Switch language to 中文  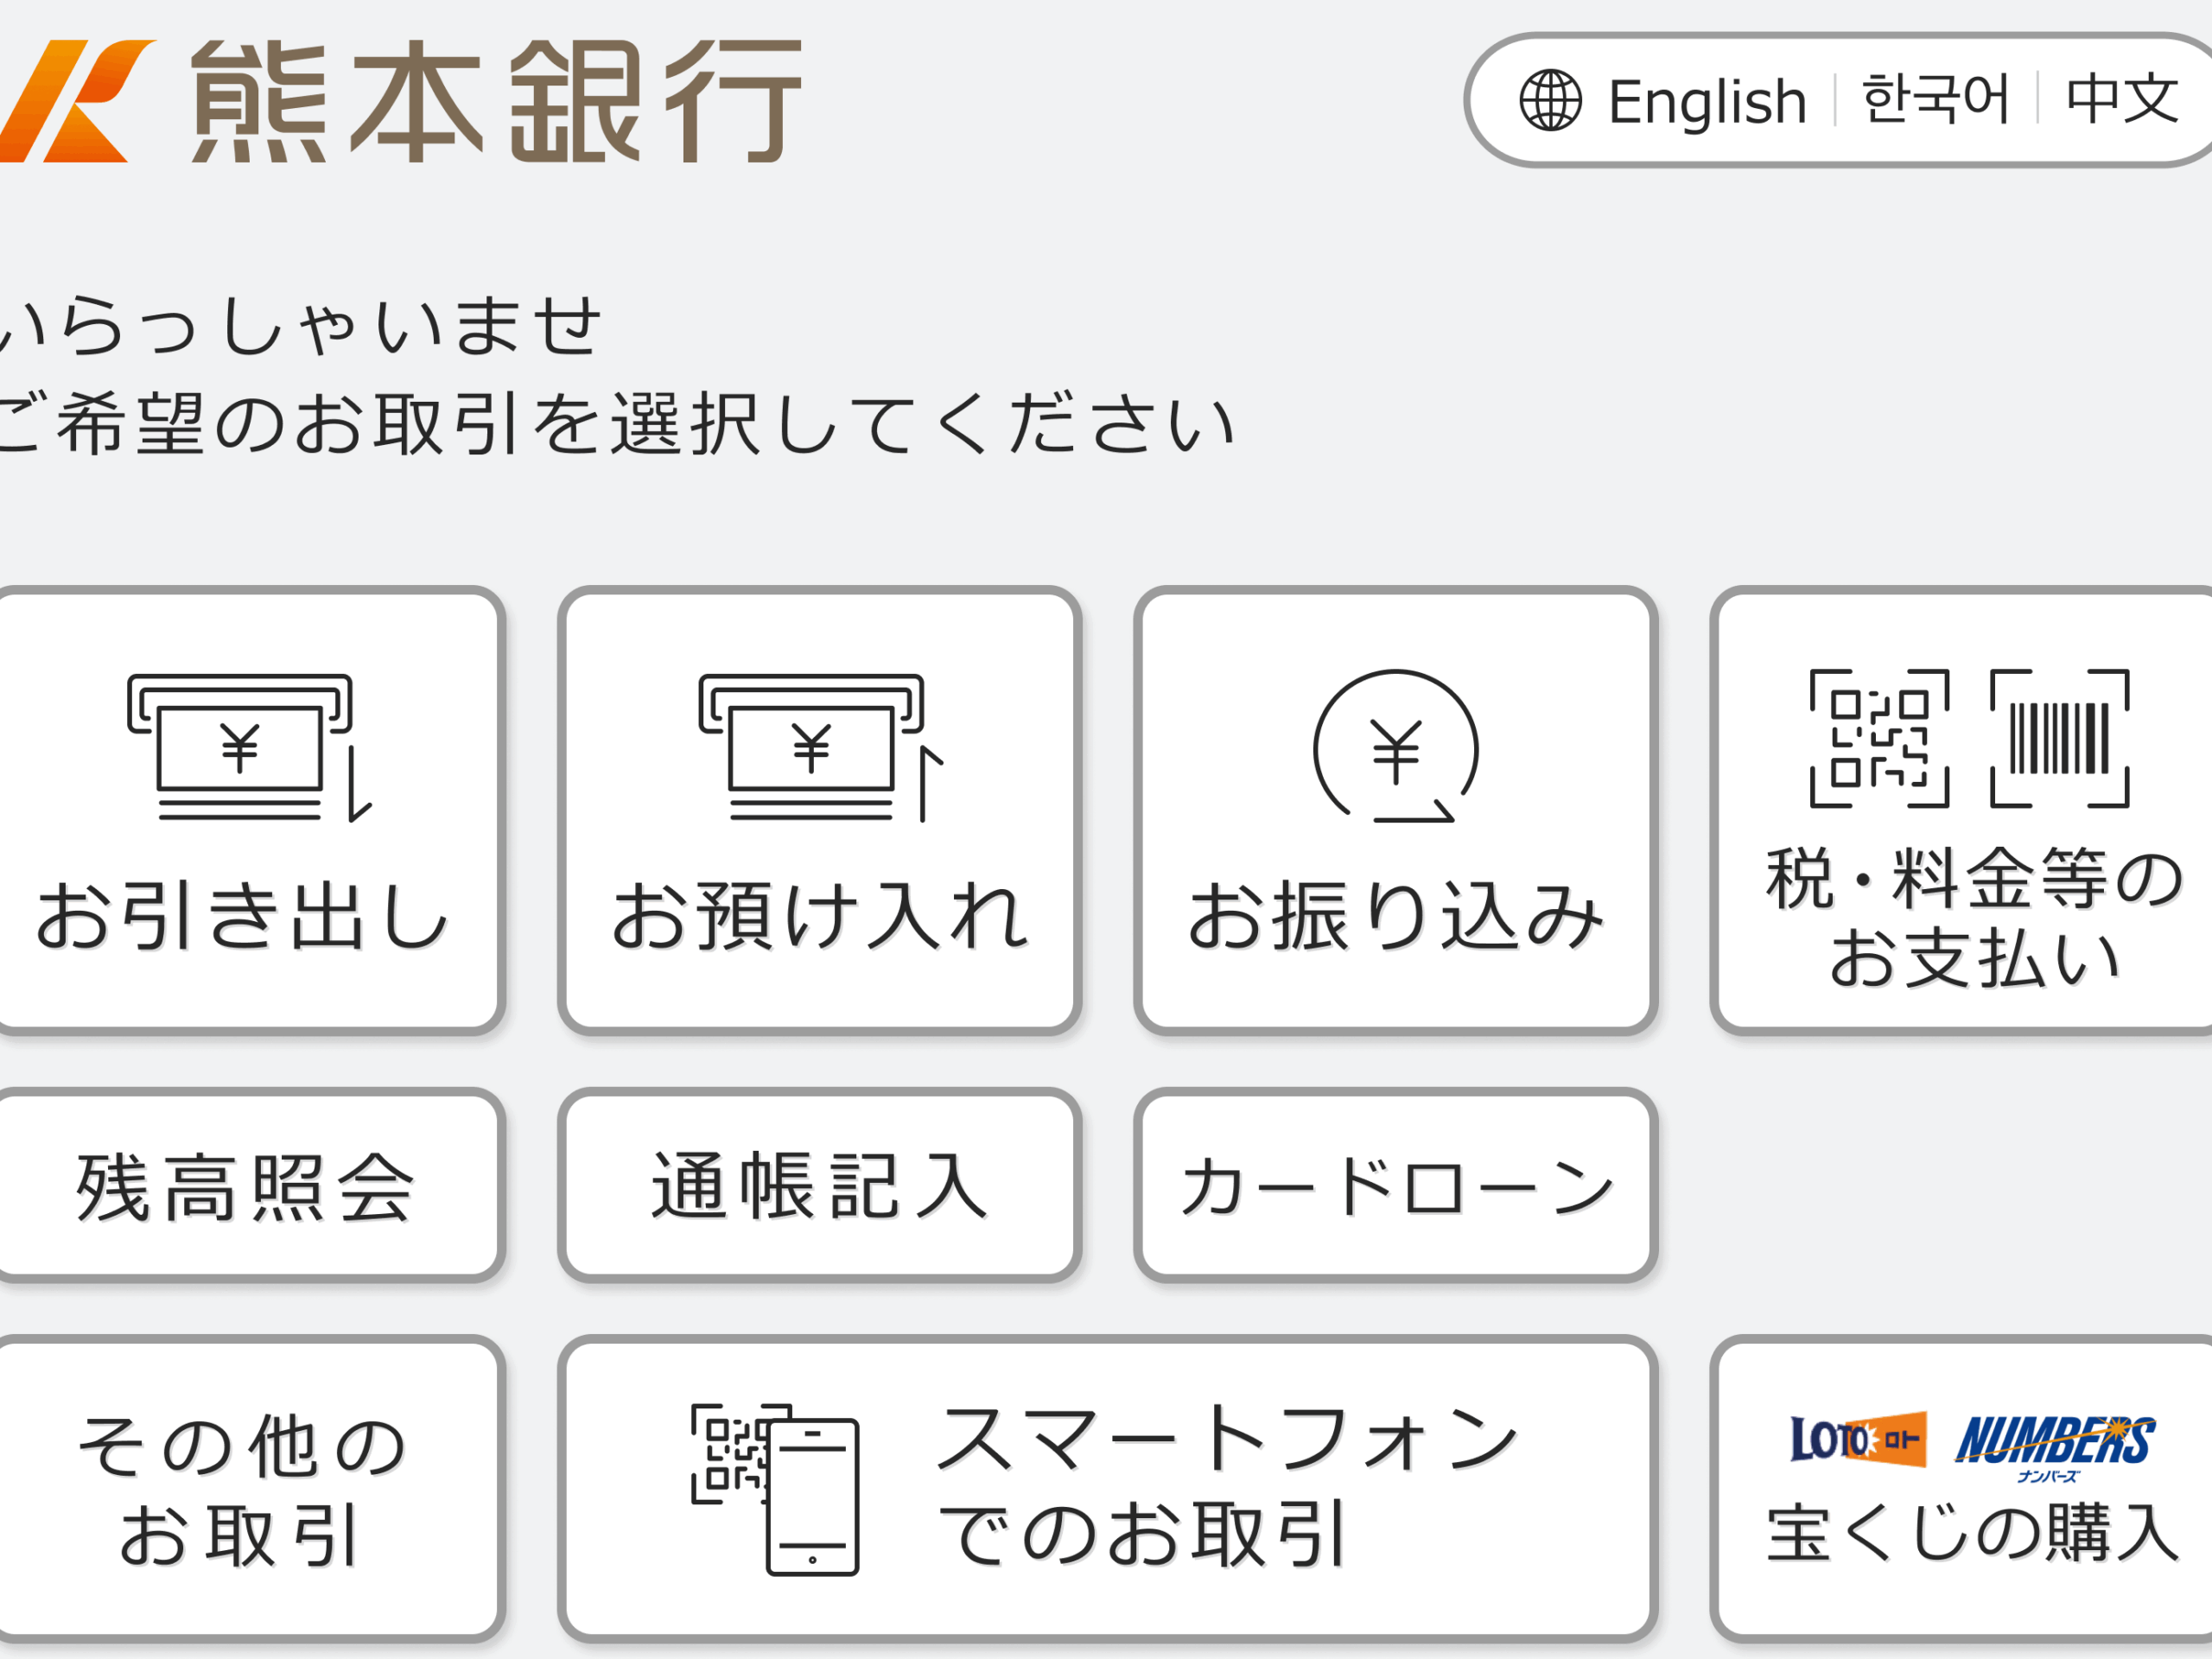click(x=2122, y=99)
